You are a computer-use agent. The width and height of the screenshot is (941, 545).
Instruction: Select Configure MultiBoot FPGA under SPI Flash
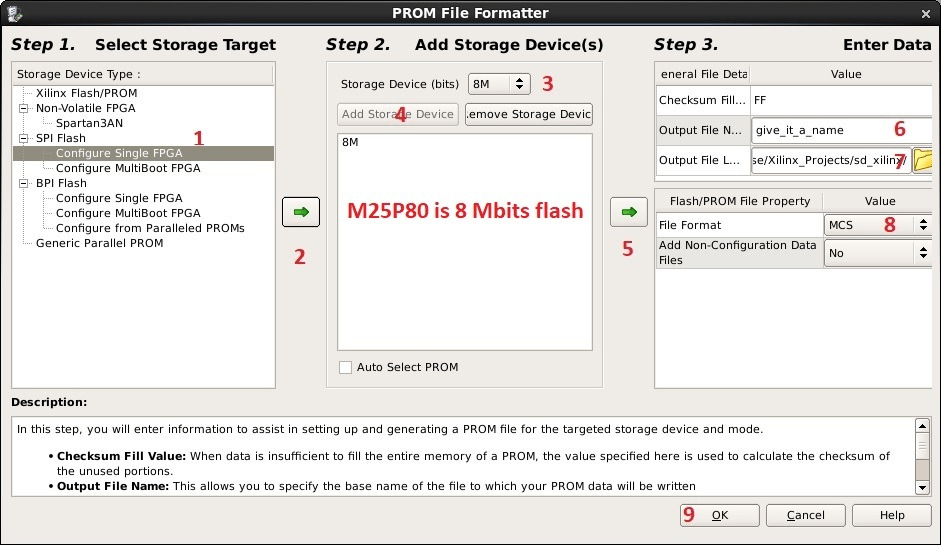tap(128, 168)
